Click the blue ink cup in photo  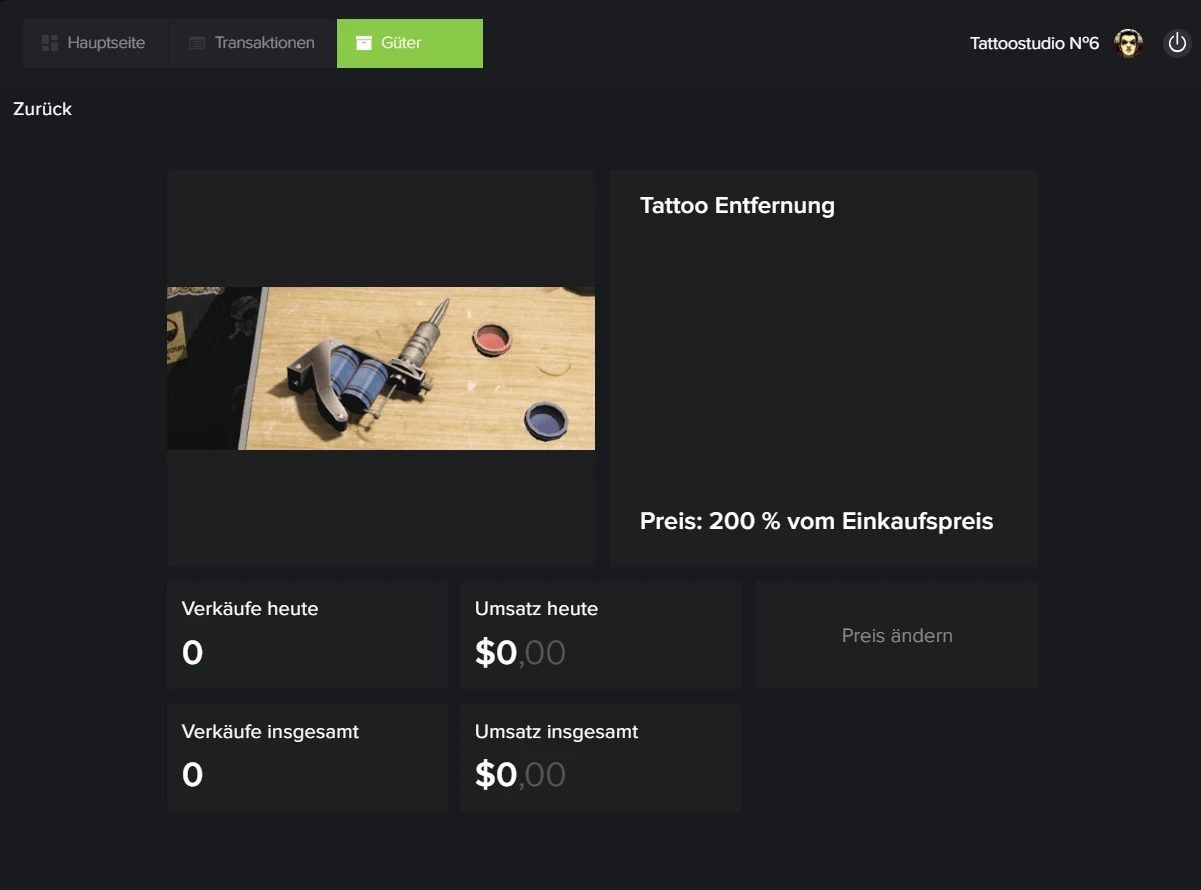click(546, 418)
